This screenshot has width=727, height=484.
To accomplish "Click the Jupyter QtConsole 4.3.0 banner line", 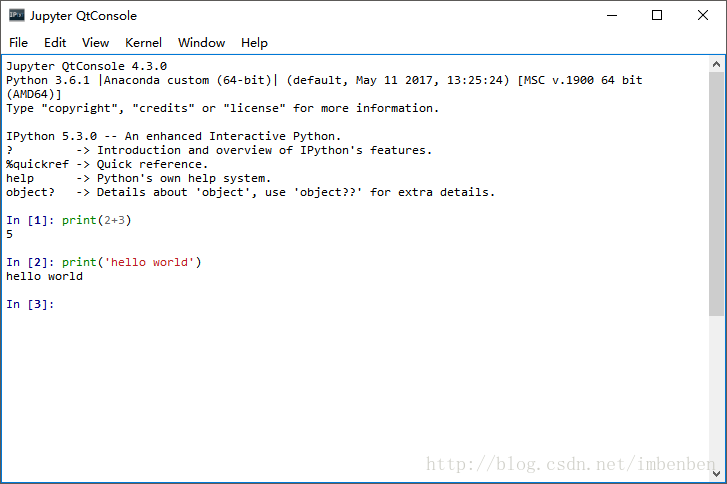I will (x=86, y=66).
